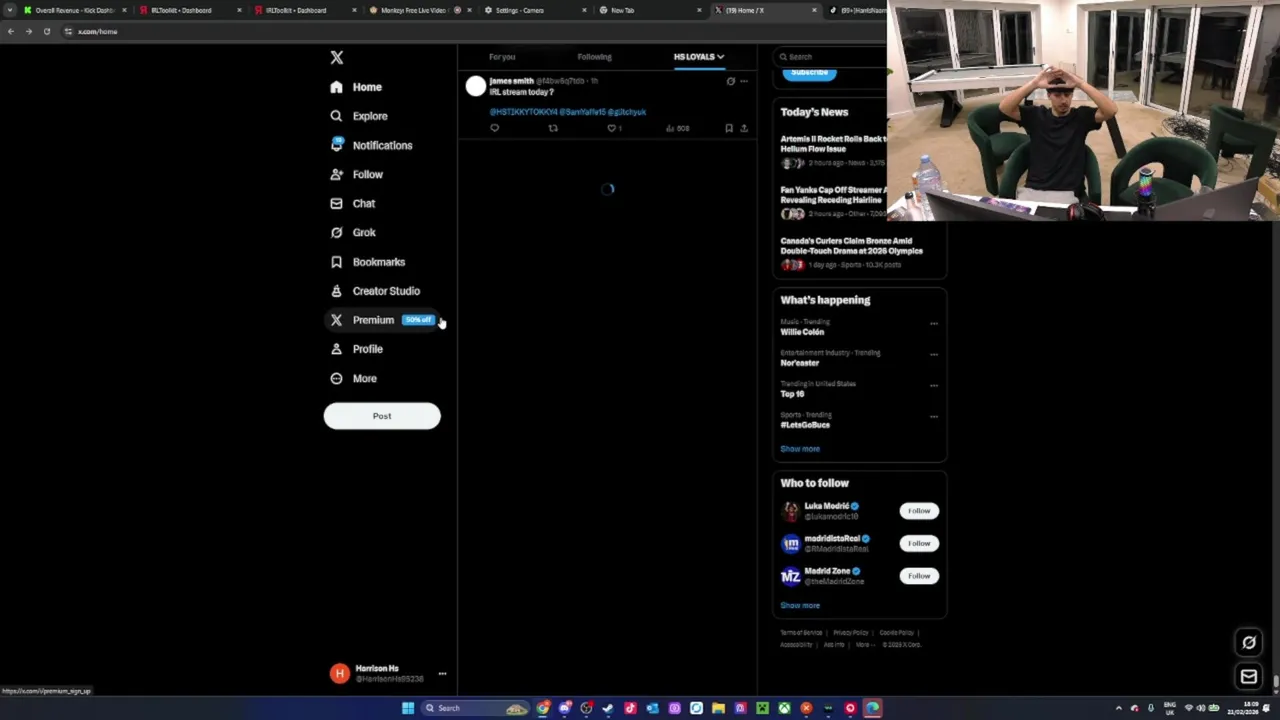
Task: Switch to the For you tab
Action: (x=502, y=57)
